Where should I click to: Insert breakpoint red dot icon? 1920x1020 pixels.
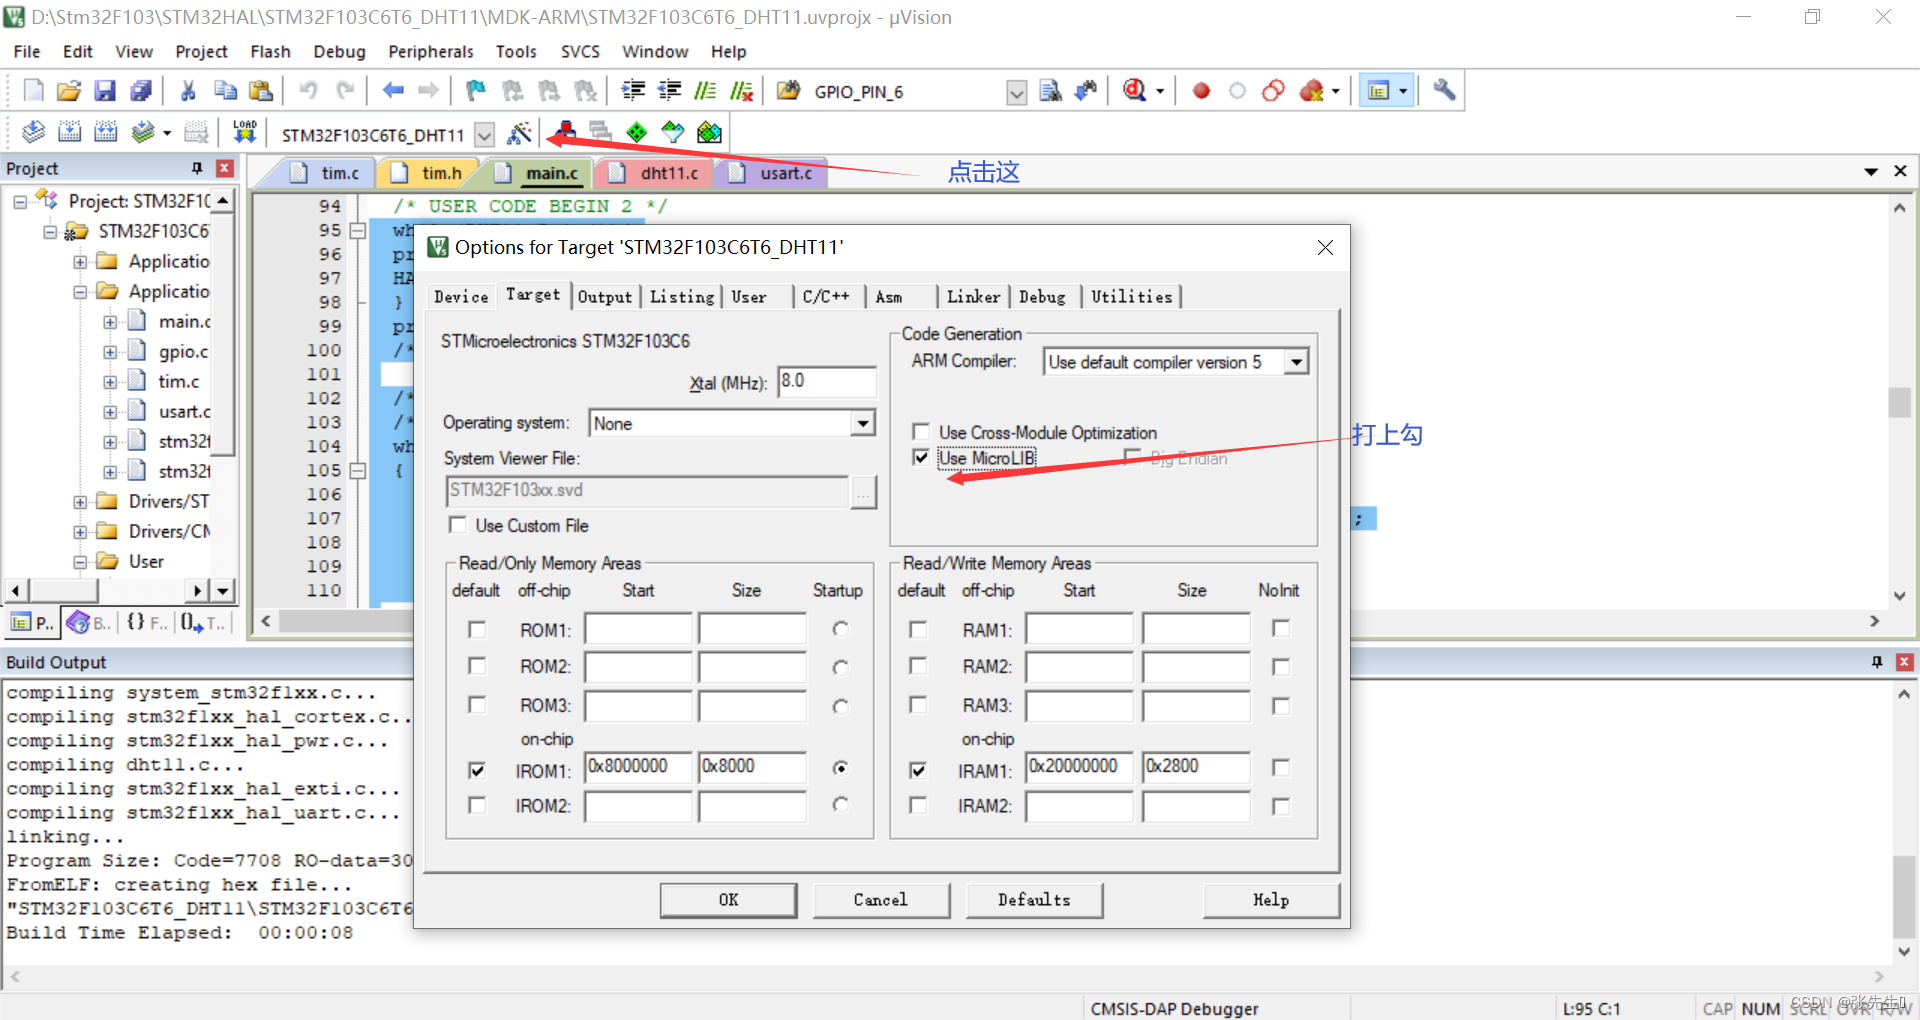point(1201,91)
